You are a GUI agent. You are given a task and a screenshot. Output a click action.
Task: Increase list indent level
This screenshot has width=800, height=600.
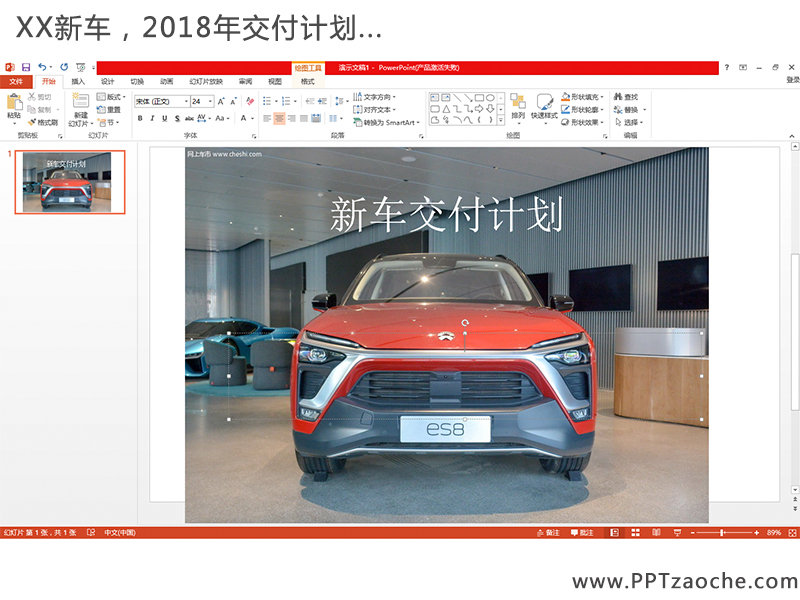coord(322,102)
